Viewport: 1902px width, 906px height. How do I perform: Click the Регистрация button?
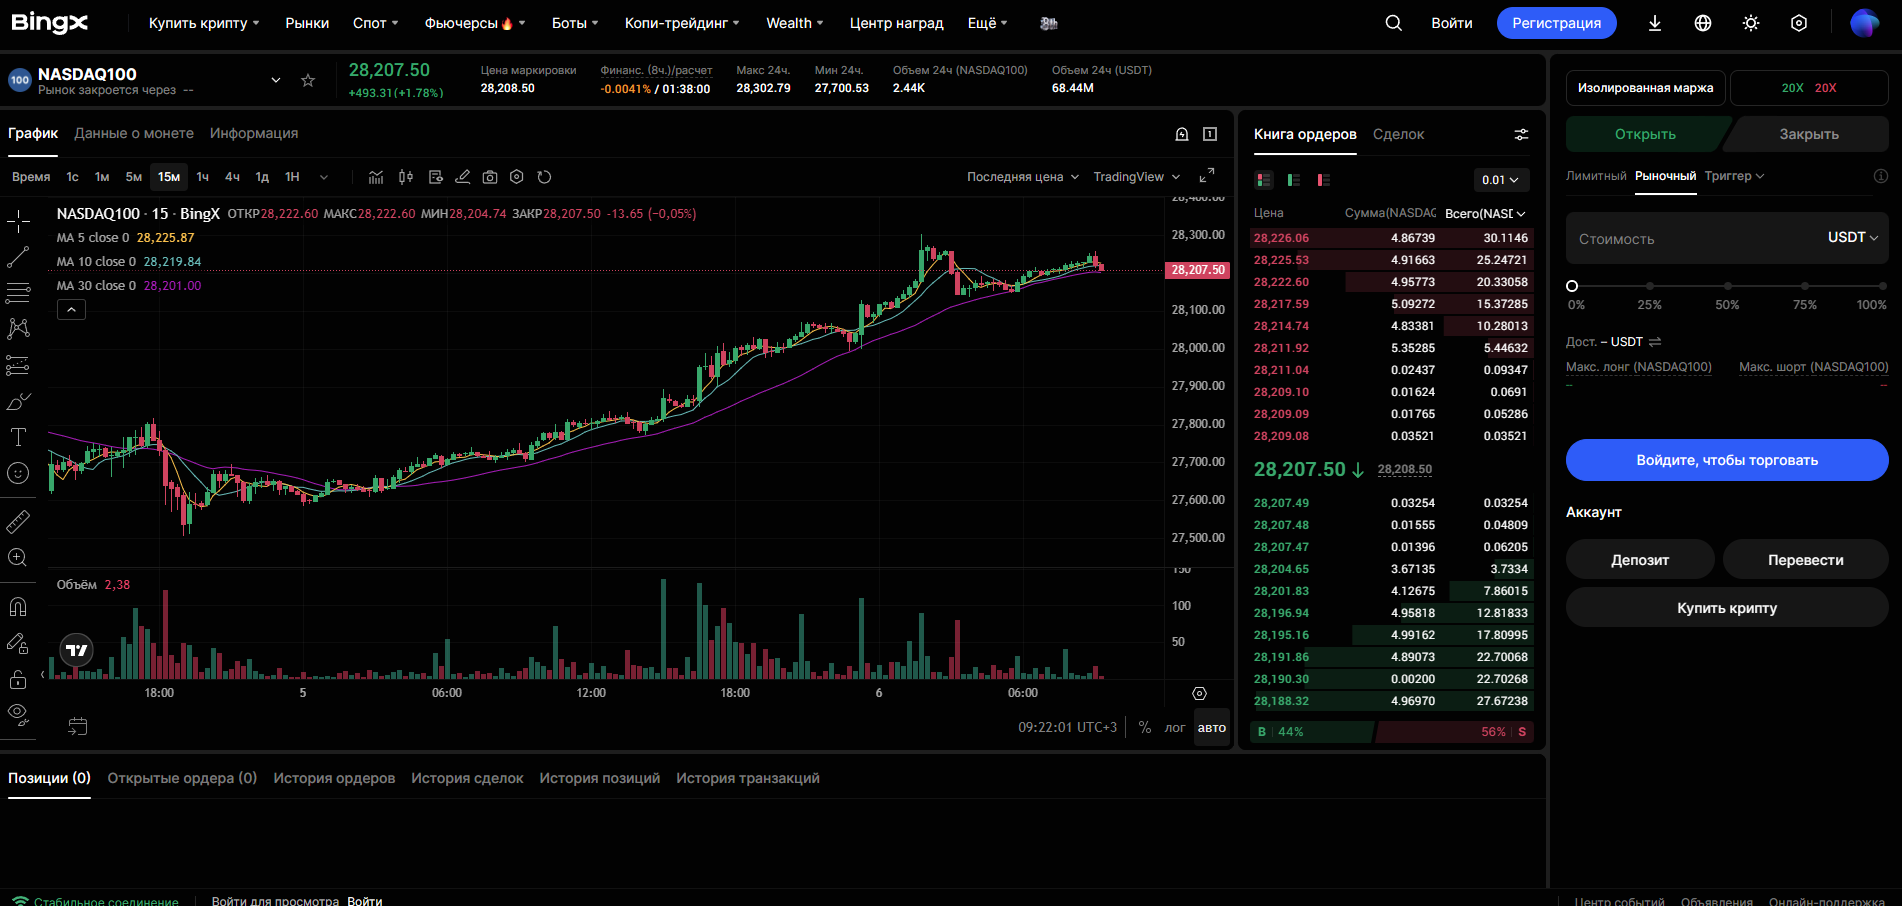[1557, 23]
